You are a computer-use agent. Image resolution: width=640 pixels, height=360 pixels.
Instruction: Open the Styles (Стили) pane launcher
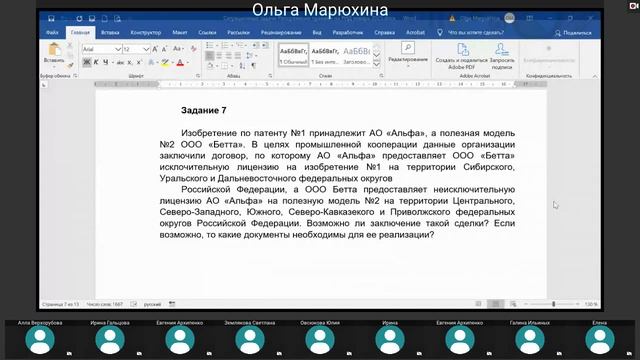[381, 76]
